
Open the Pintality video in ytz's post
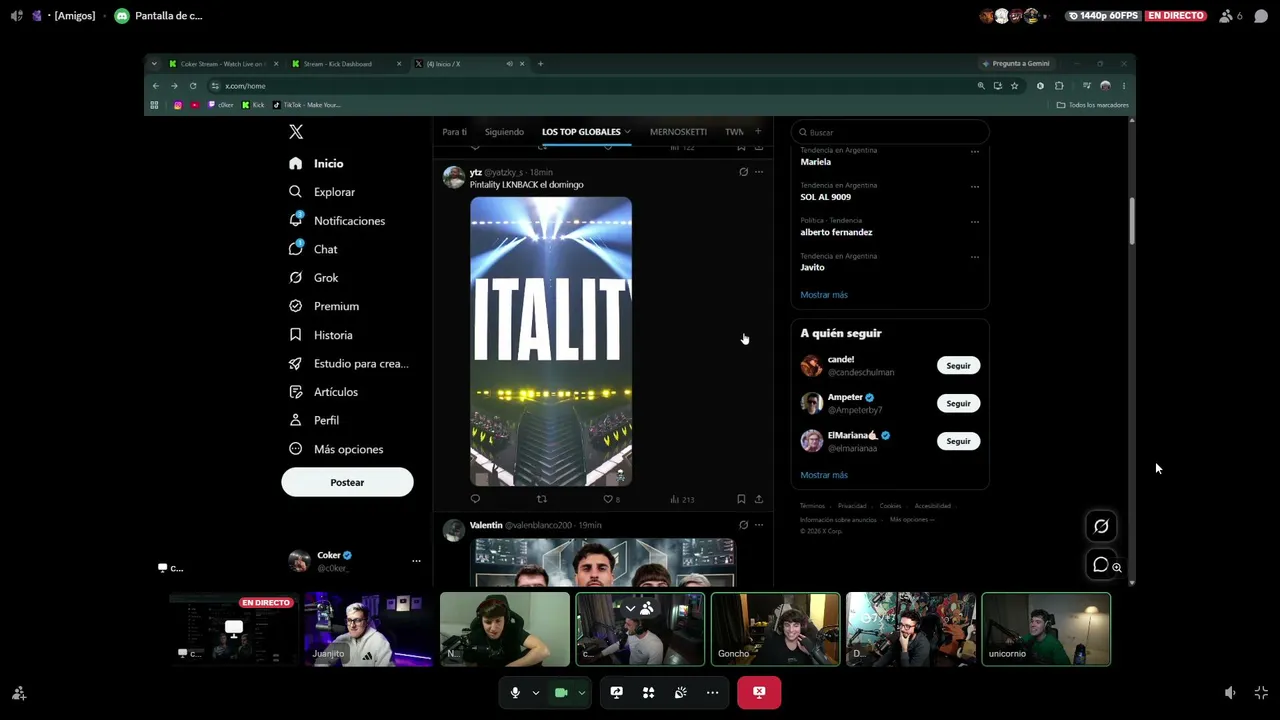[551, 341]
